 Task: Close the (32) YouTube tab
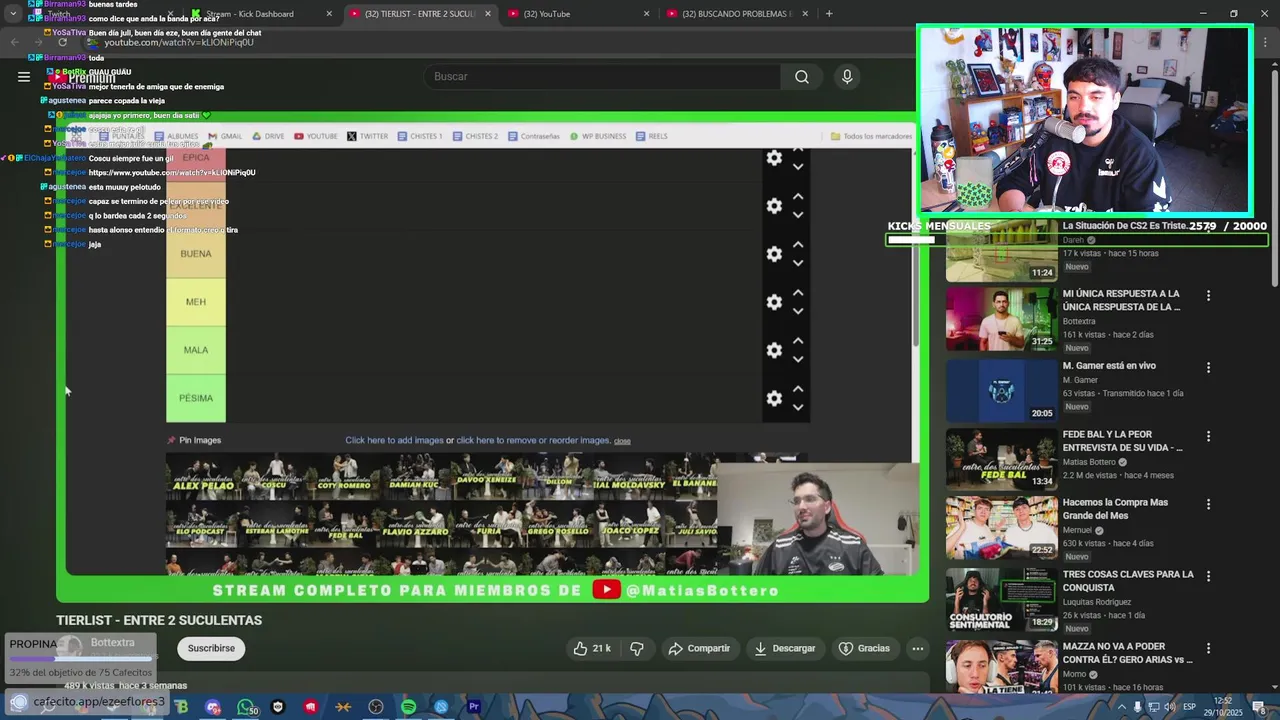tap(646, 14)
